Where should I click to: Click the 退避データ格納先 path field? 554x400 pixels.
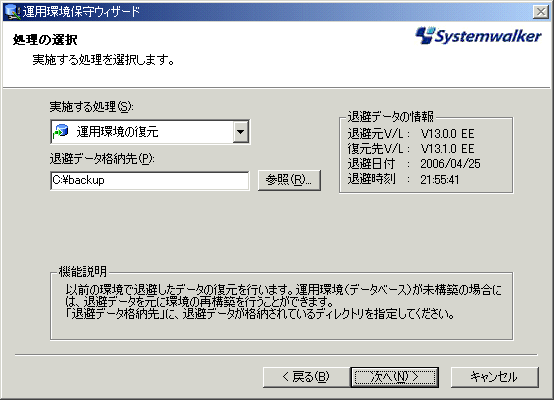150,181
